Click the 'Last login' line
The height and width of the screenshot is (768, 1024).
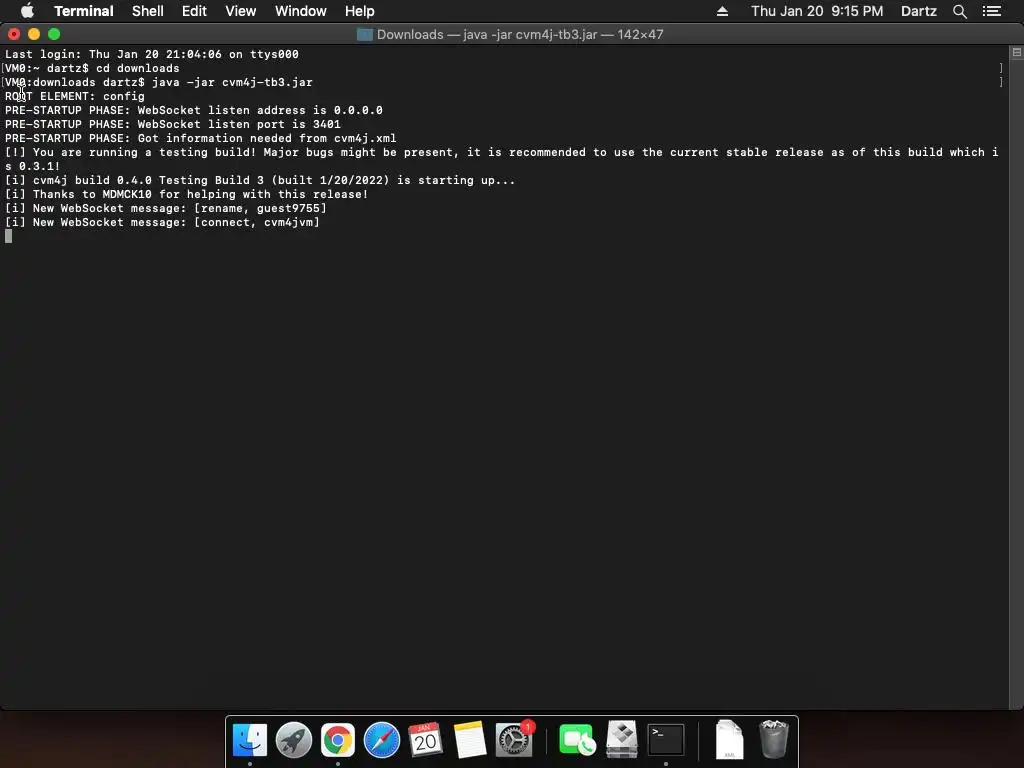[152, 54]
